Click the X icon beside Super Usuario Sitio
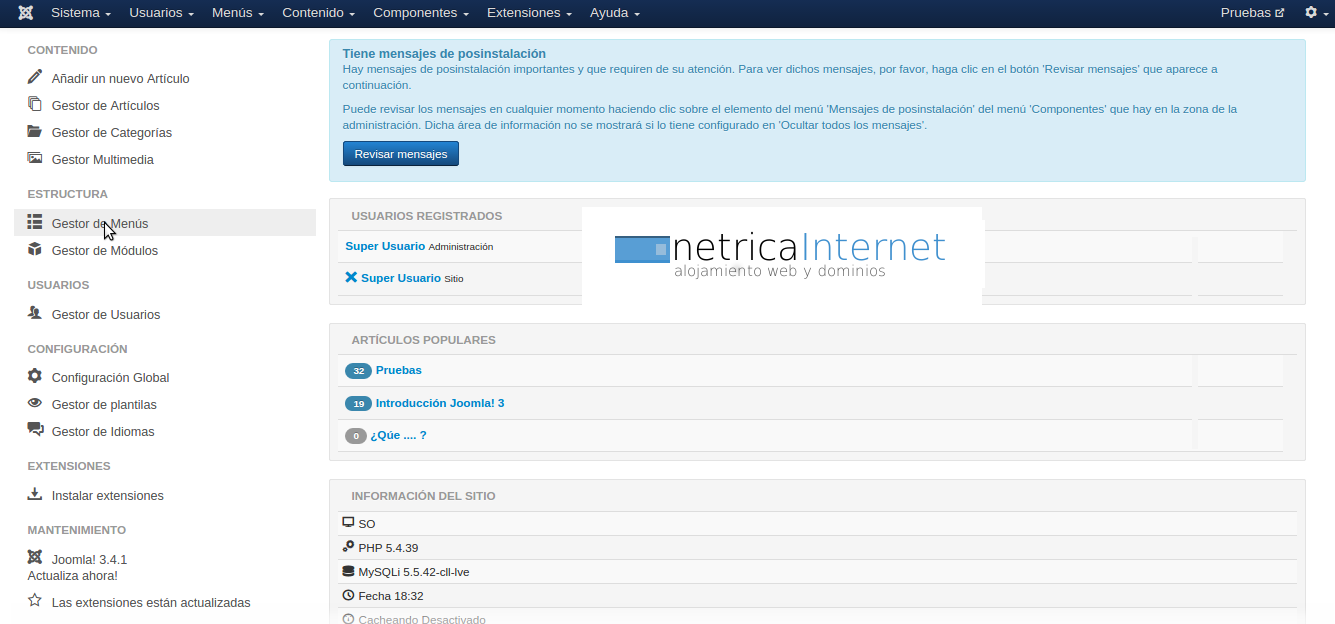Viewport: 1335px width, 624px height. pyautogui.click(x=351, y=277)
